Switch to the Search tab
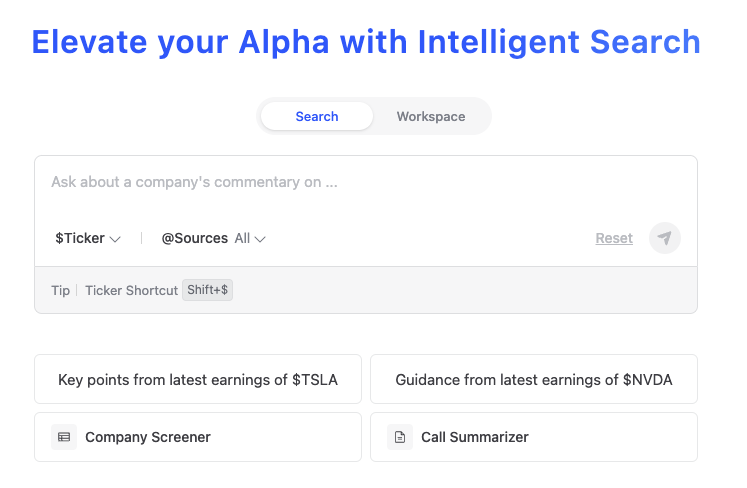Viewport: 747px width, 488px height. 317,116
